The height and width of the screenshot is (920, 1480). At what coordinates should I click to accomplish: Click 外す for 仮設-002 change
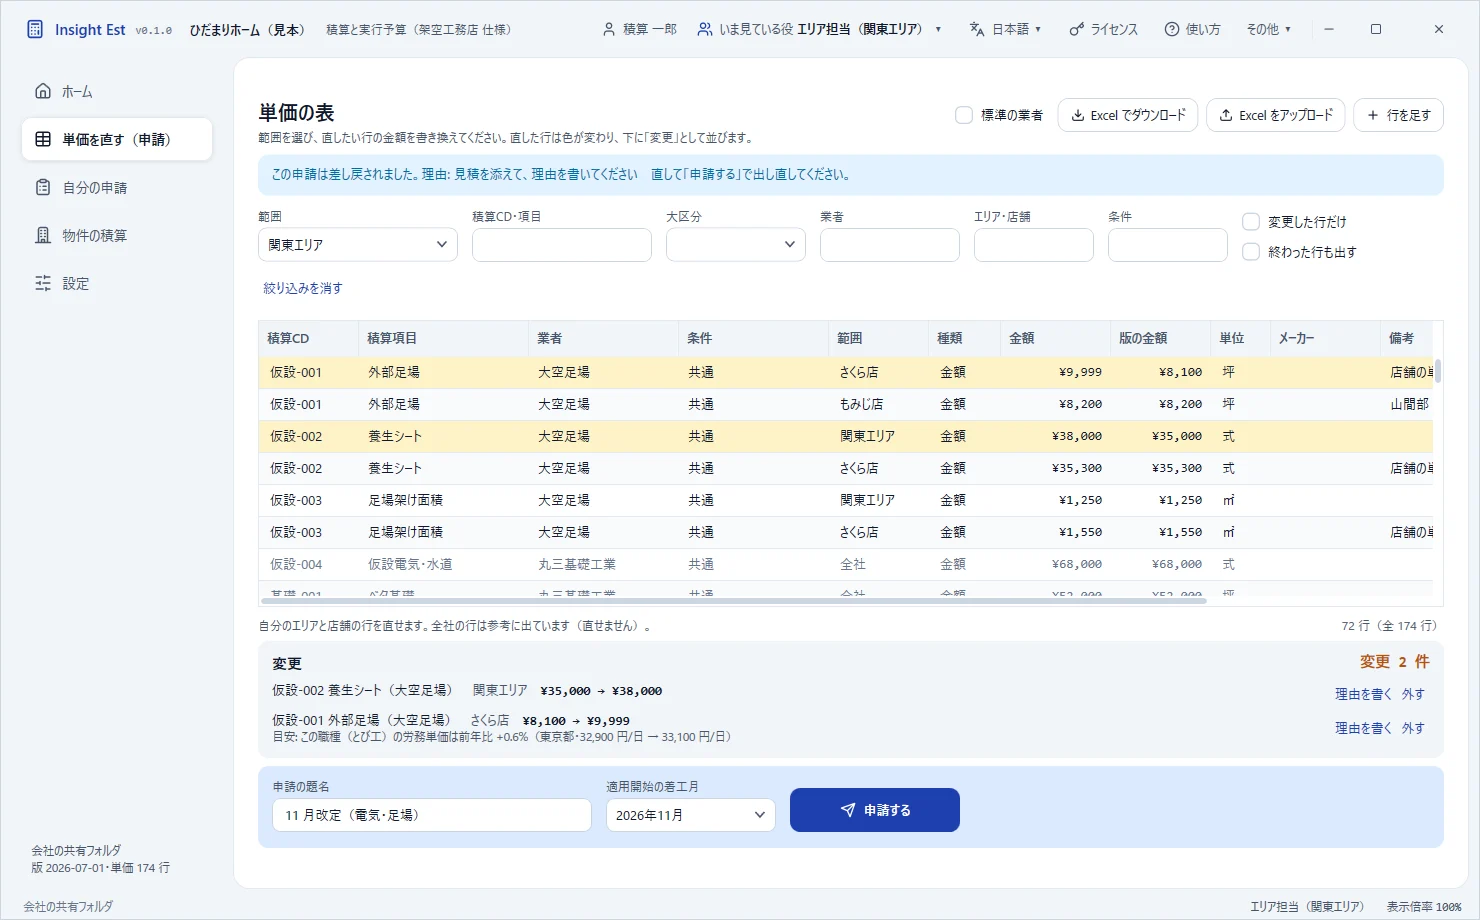(x=1413, y=694)
